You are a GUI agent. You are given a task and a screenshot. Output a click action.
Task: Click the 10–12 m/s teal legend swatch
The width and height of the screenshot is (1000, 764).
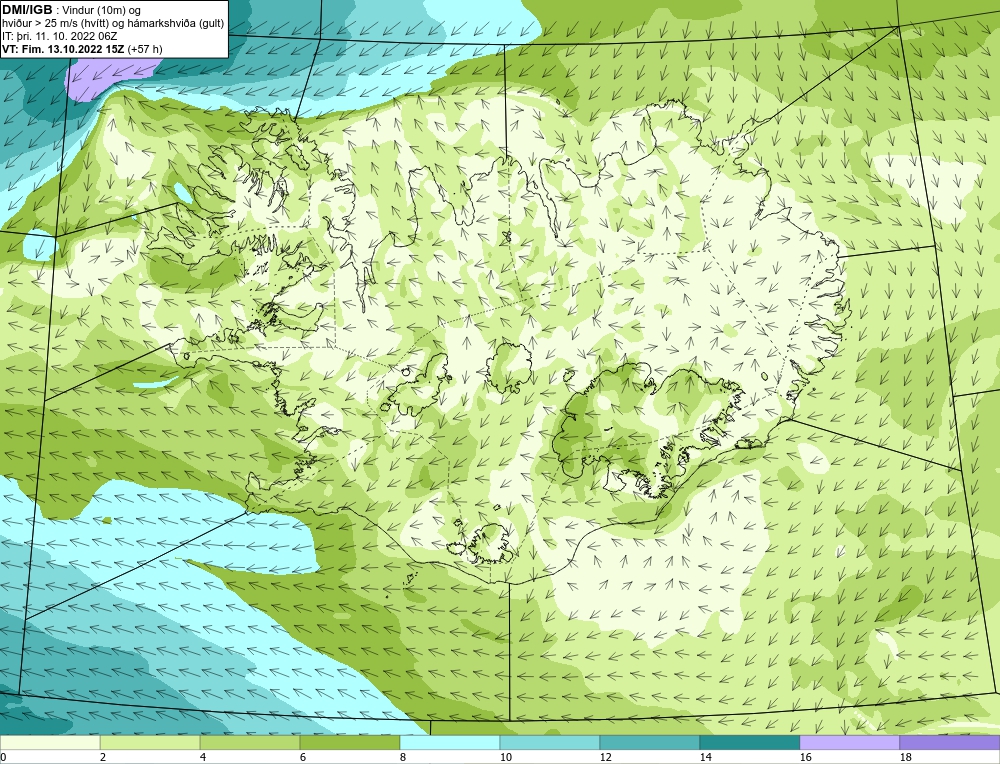pos(550,743)
